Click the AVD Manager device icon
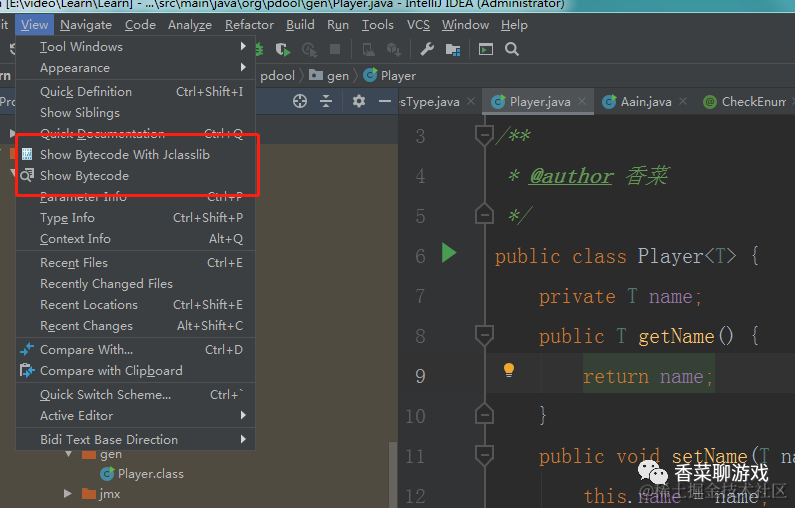The height and width of the screenshot is (508, 795). click(369, 49)
